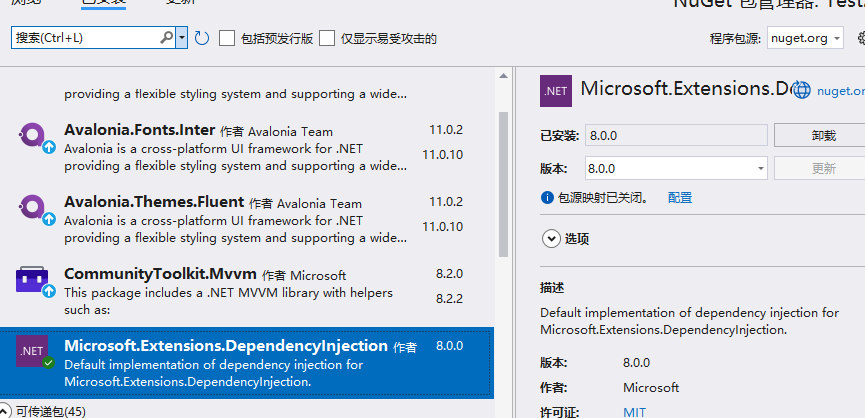Click the refresh packages icon

click(x=201, y=38)
